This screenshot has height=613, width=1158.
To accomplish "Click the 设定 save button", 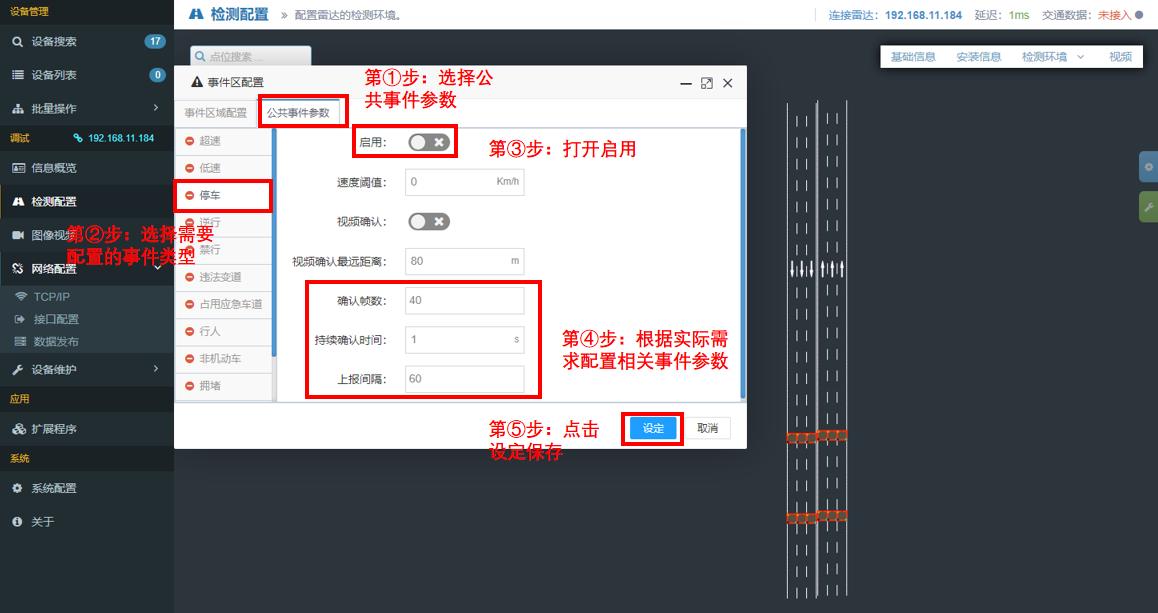I will click(651, 428).
